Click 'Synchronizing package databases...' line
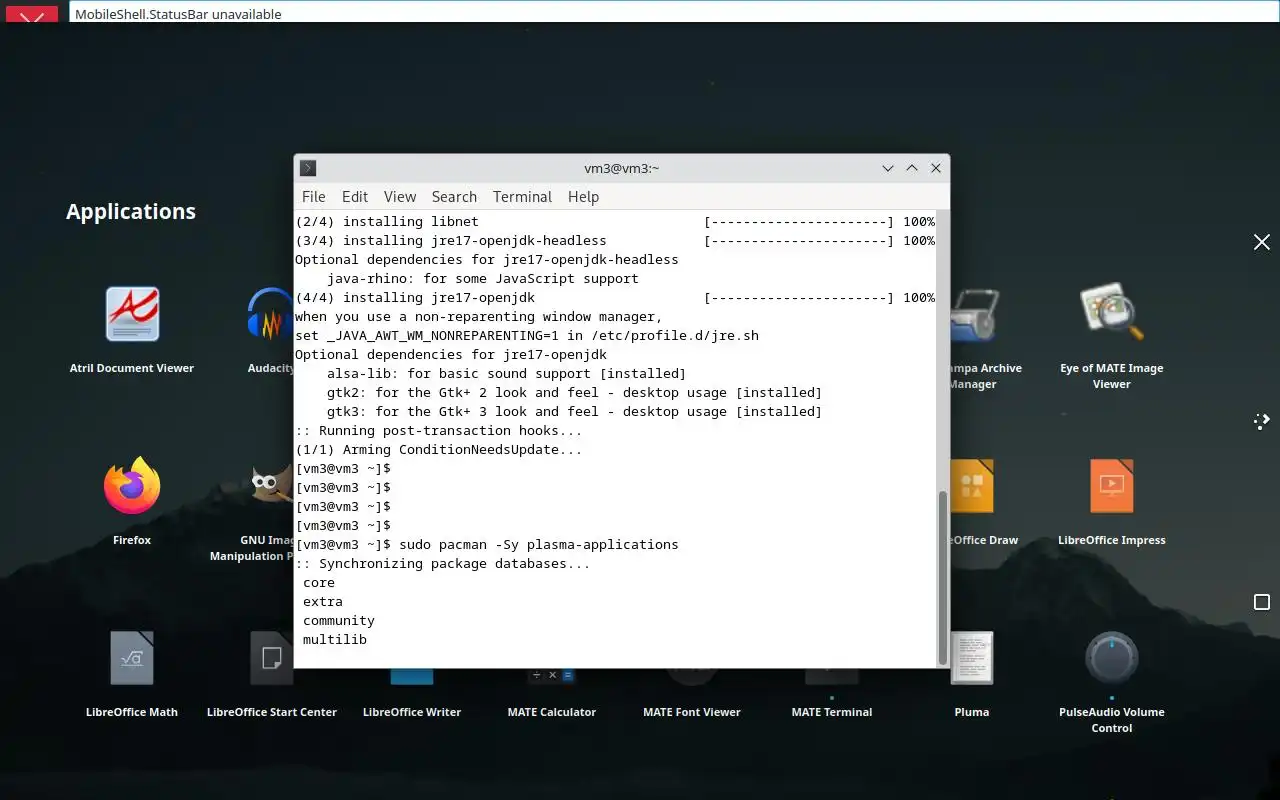 point(443,564)
